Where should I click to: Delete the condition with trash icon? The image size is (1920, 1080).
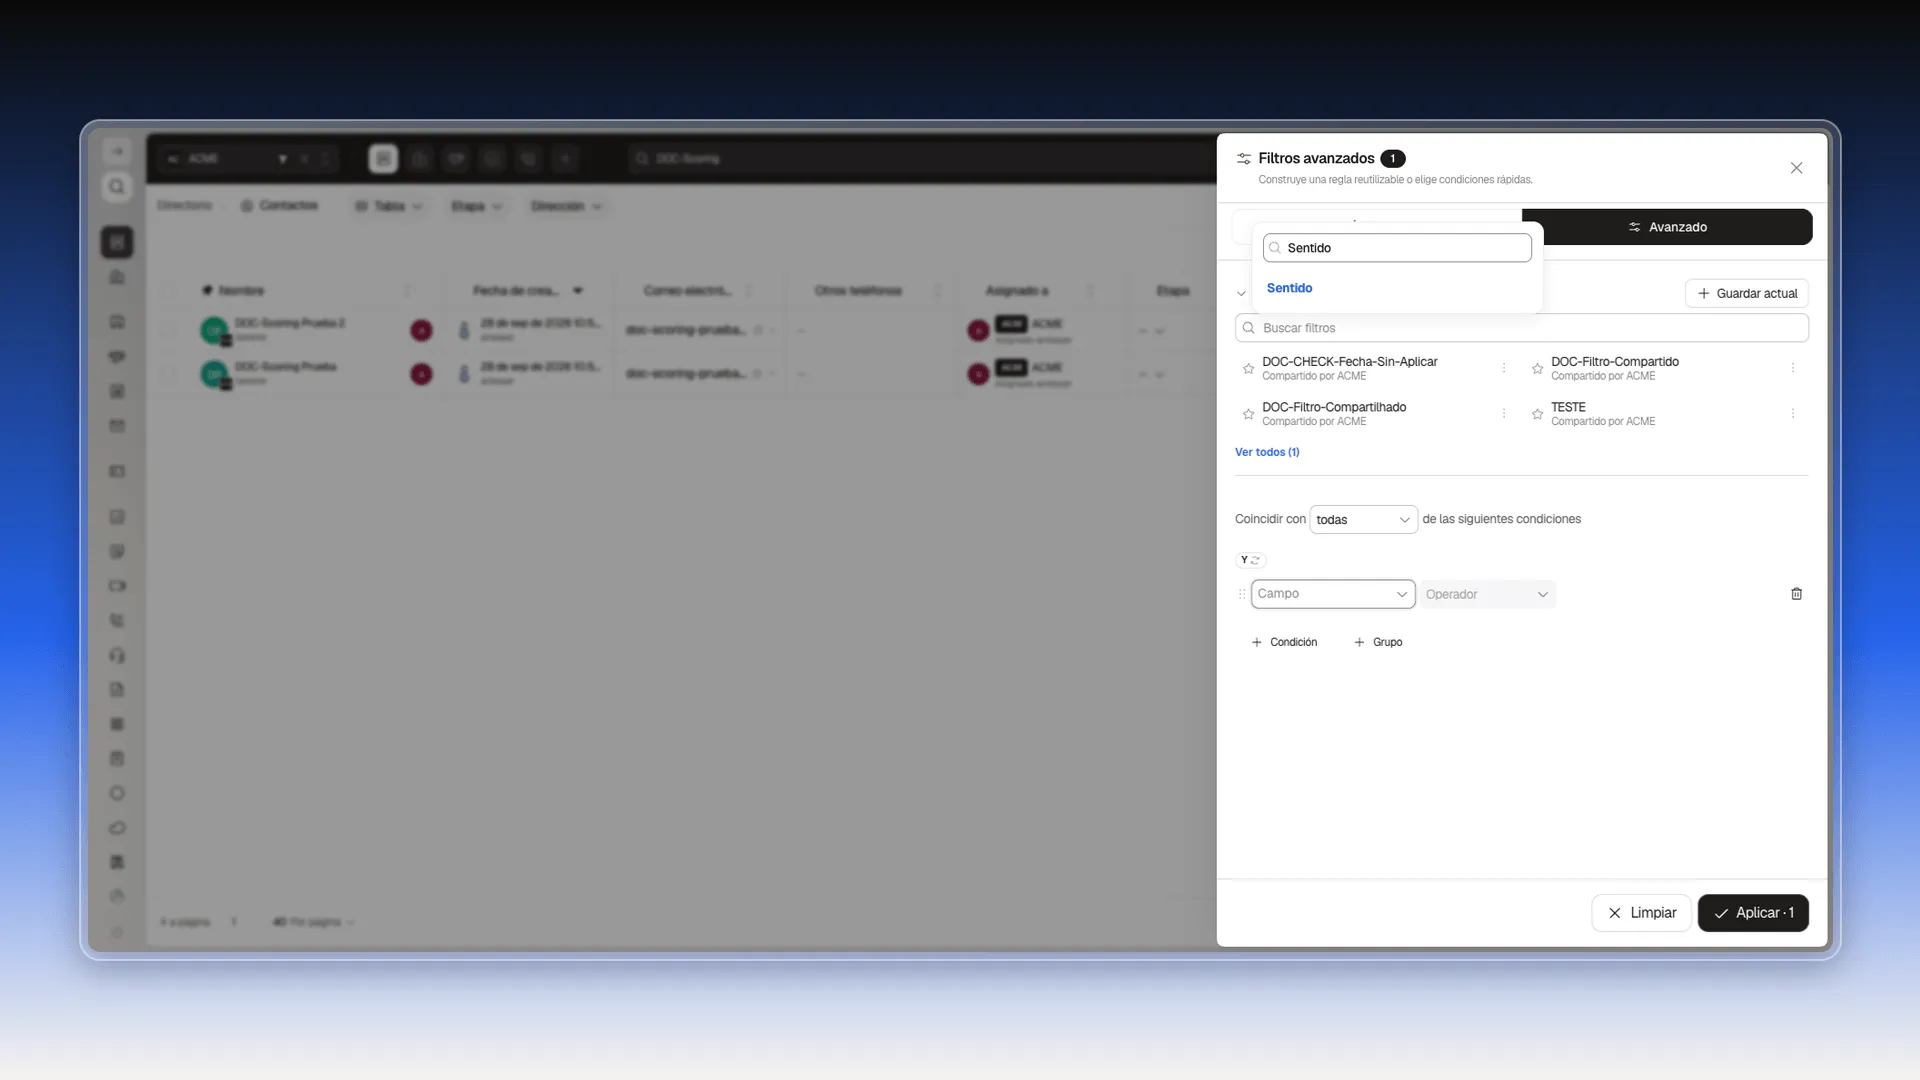[x=1796, y=594]
